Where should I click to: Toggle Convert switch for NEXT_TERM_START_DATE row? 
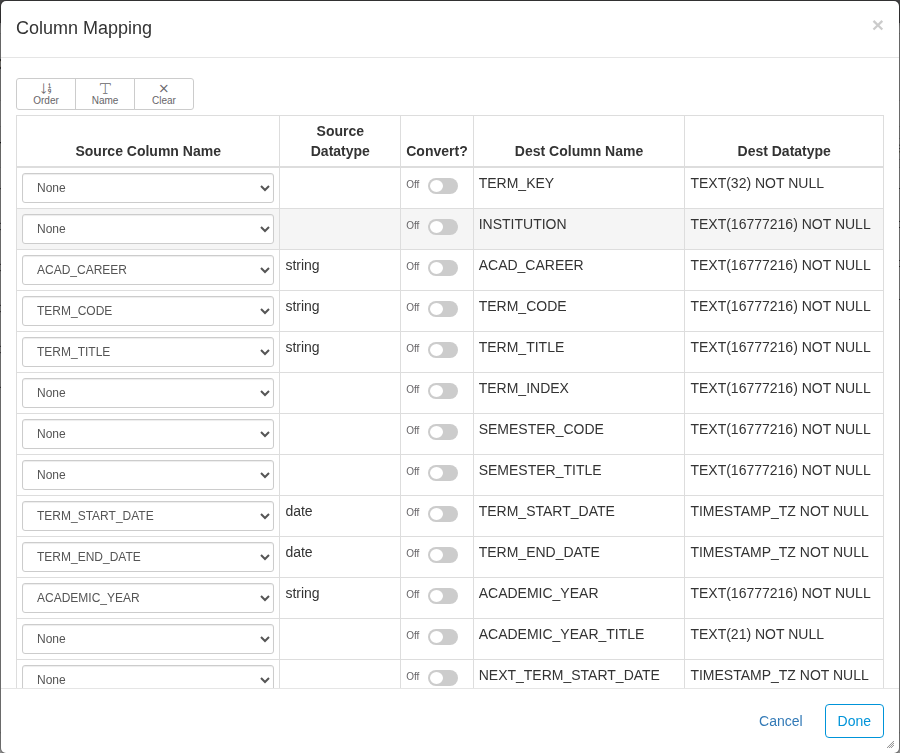[443, 678]
